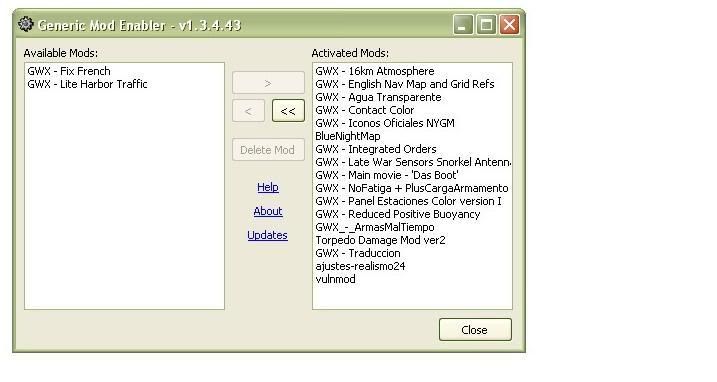The image size is (717, 382).
Task: Click the Close button at bottom right
Action: coord(475,330)
